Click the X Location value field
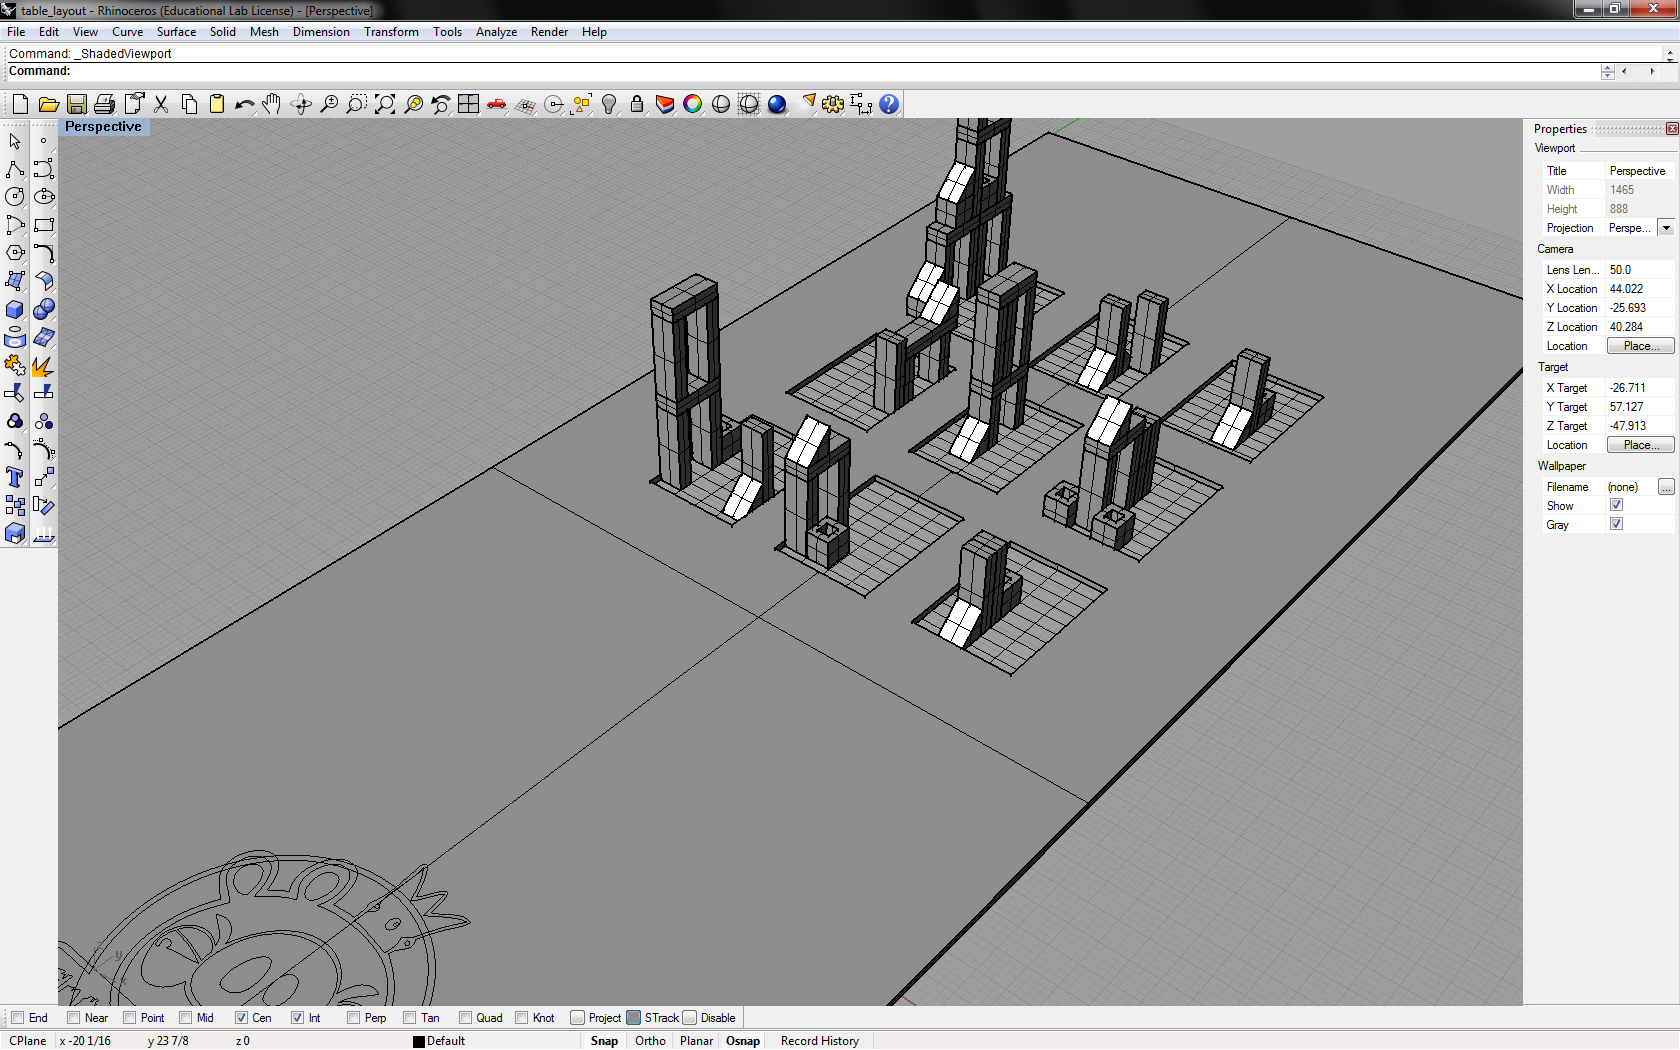Viewport: 1680px width, 1050px height. pos(1639,289)
